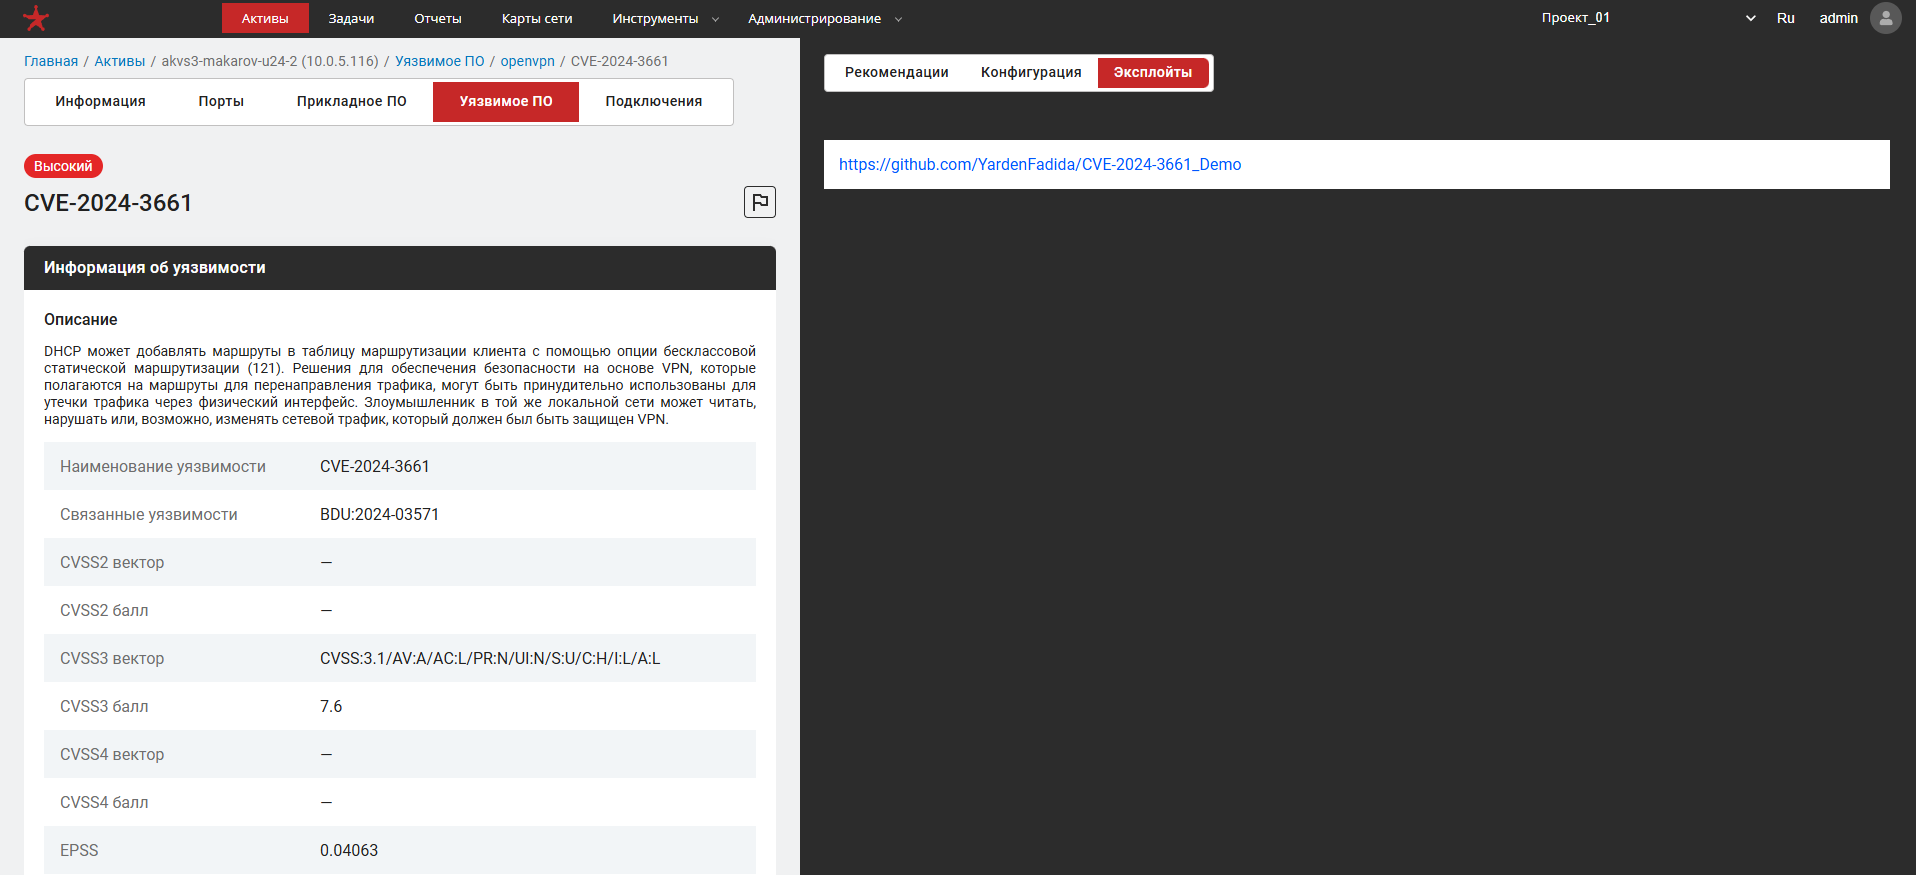The image size is (1916, 875).
Task: Click the flag icon beside CVE-2024-3661
Action: point(760,202)
